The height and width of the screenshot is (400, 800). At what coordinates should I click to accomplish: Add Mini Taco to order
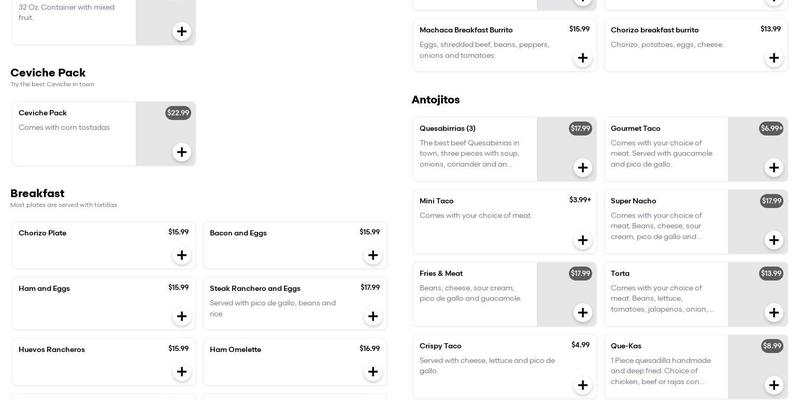click(x=583, y=240)
